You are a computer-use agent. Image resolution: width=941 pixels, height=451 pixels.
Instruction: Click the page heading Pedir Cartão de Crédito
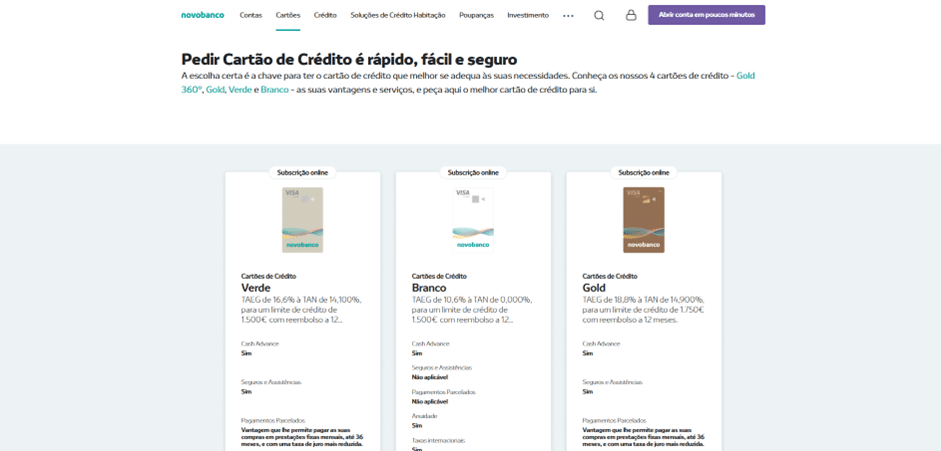349,59
